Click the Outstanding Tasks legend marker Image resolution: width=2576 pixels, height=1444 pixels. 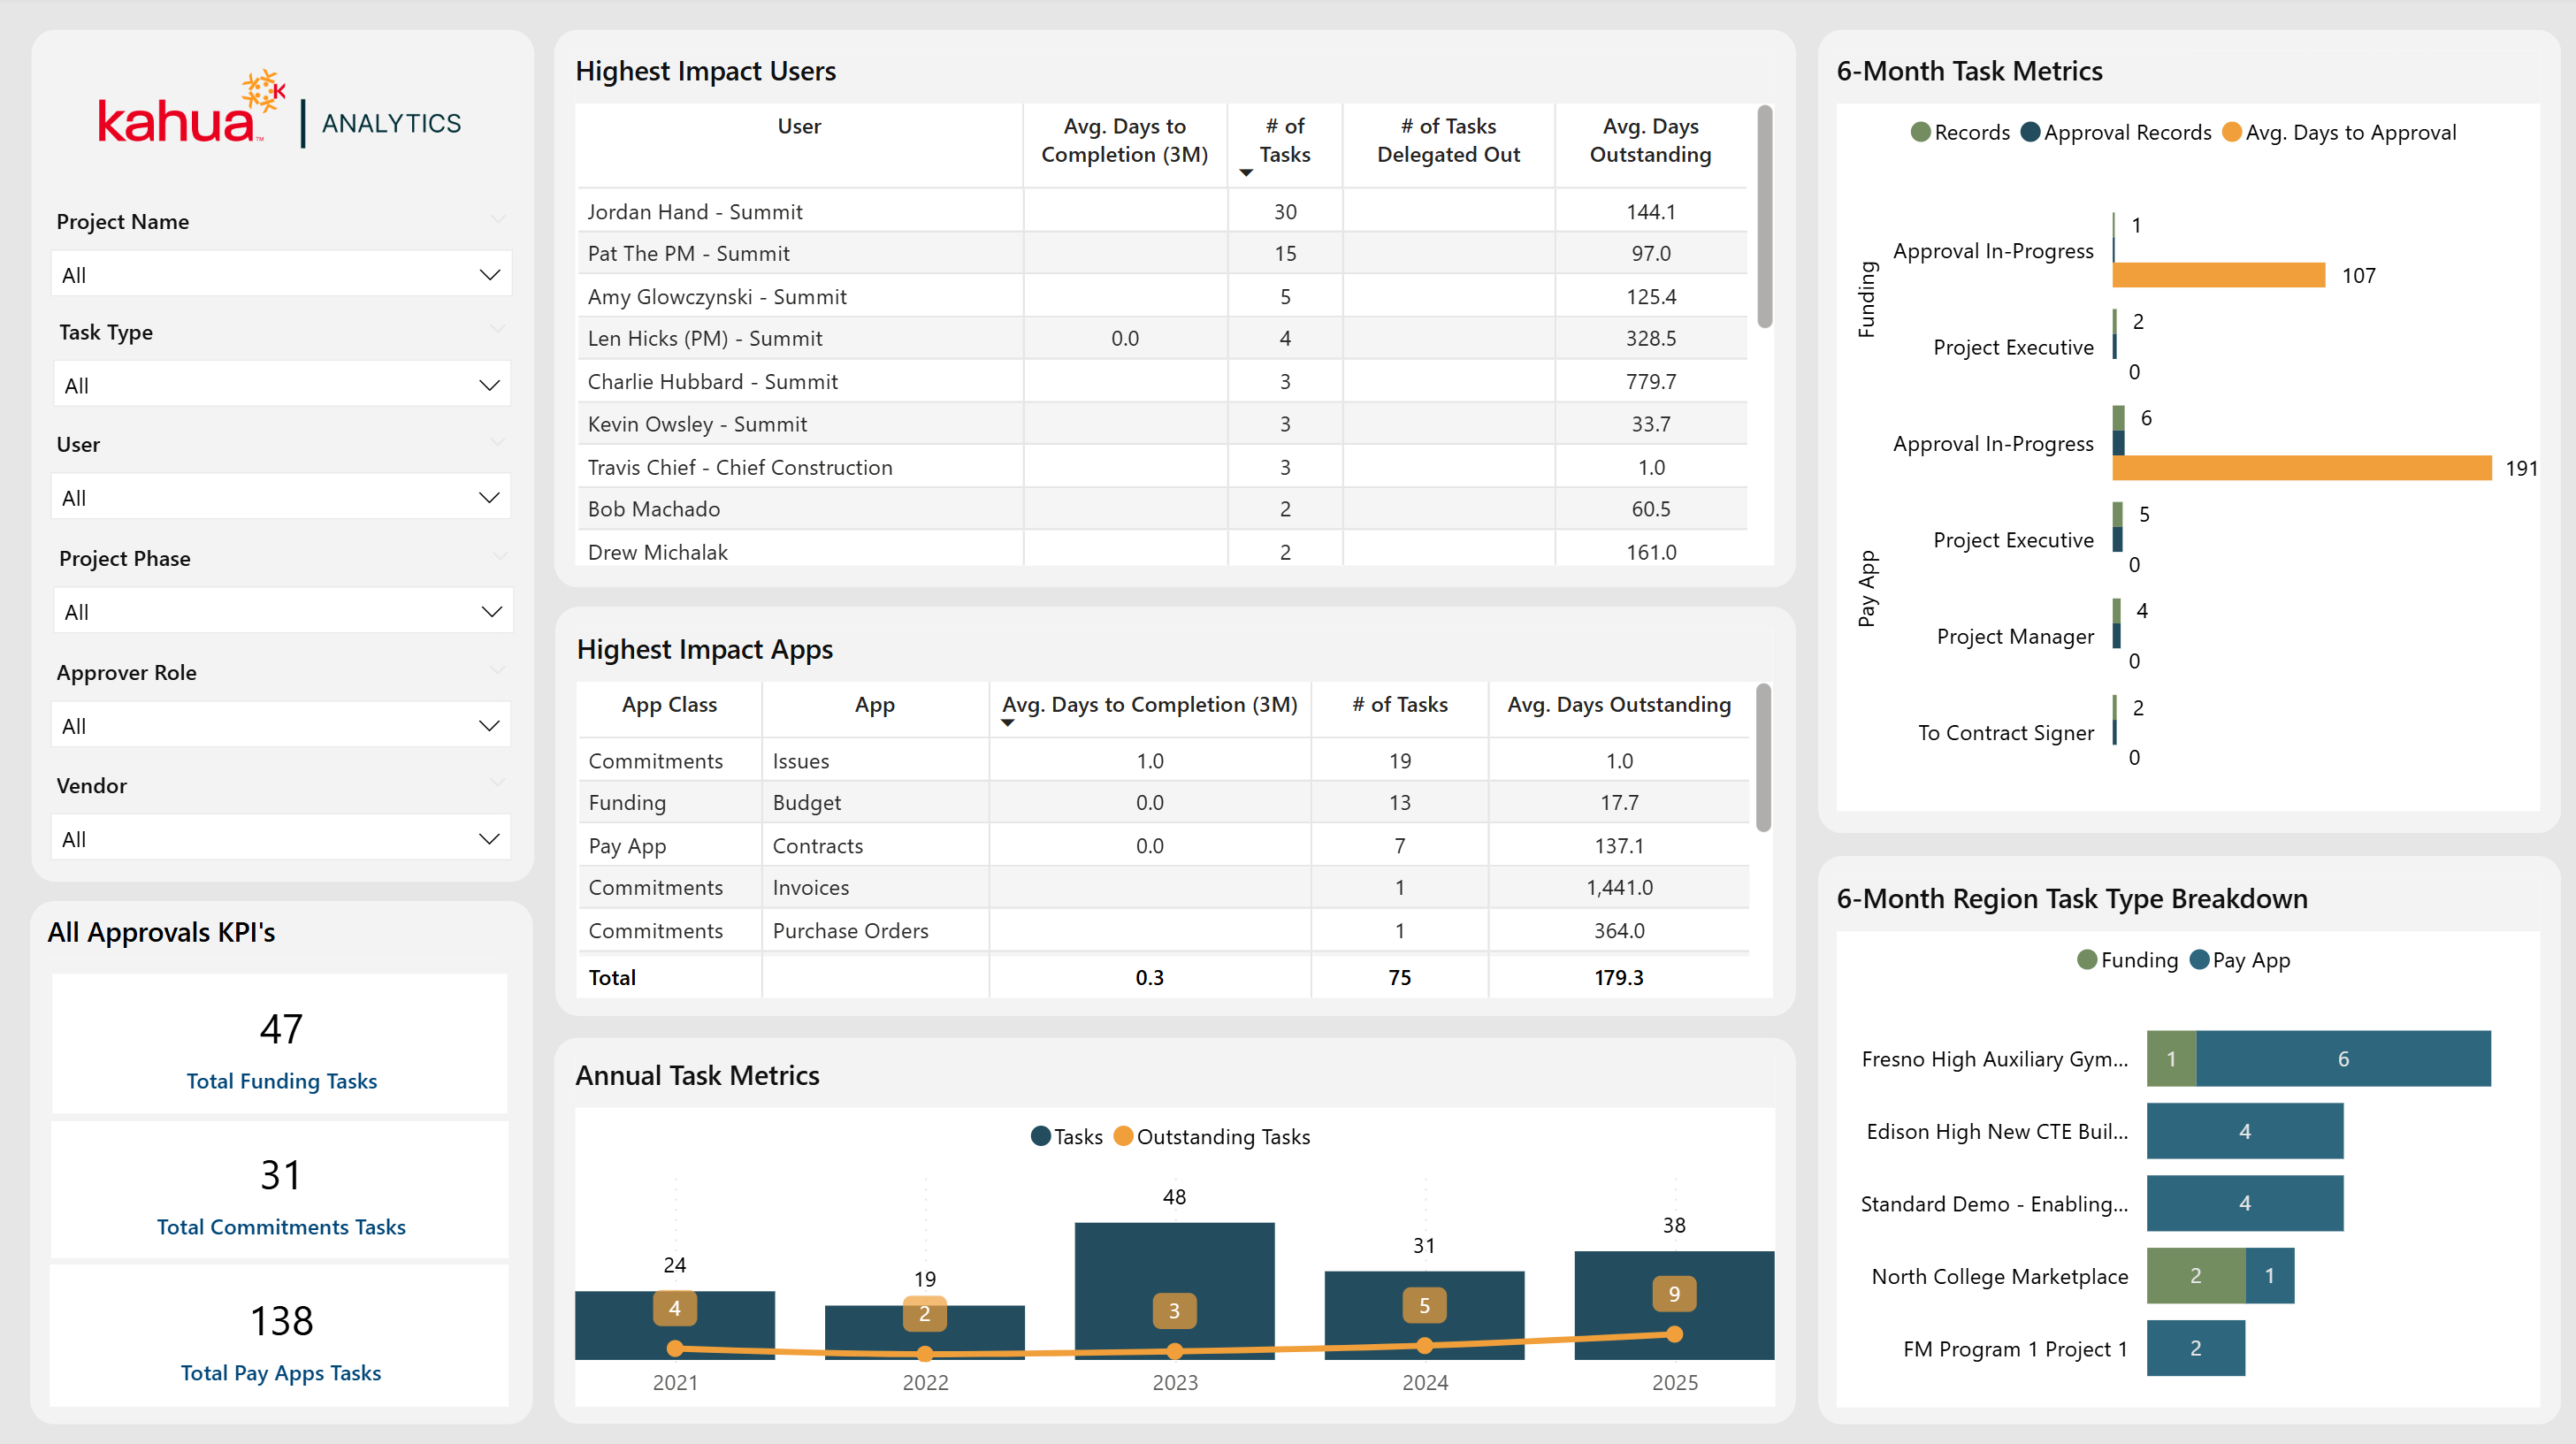pyautogui.click(x=1122, y=1136)
